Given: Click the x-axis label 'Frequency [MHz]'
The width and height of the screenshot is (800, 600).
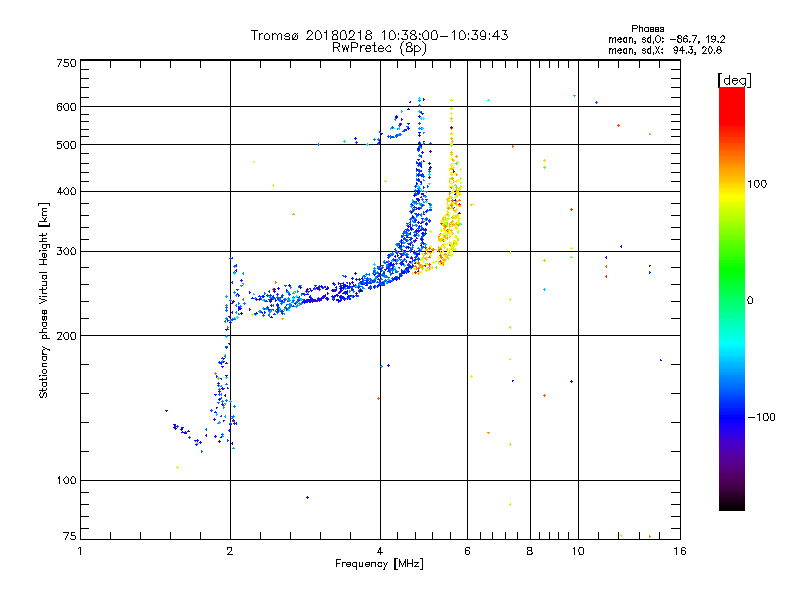Looking at the screenshot, I should pos(379,564).
